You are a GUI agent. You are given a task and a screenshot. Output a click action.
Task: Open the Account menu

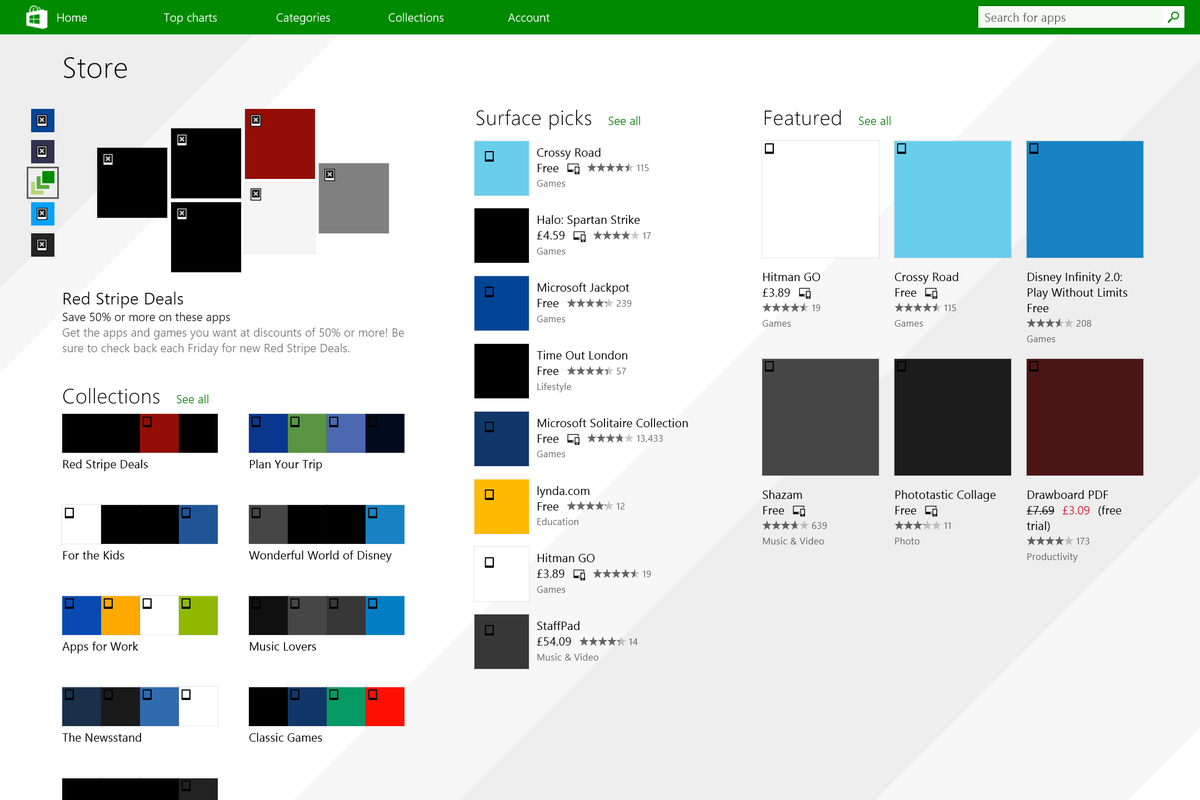pyautogui.click(x=529, y=17)
